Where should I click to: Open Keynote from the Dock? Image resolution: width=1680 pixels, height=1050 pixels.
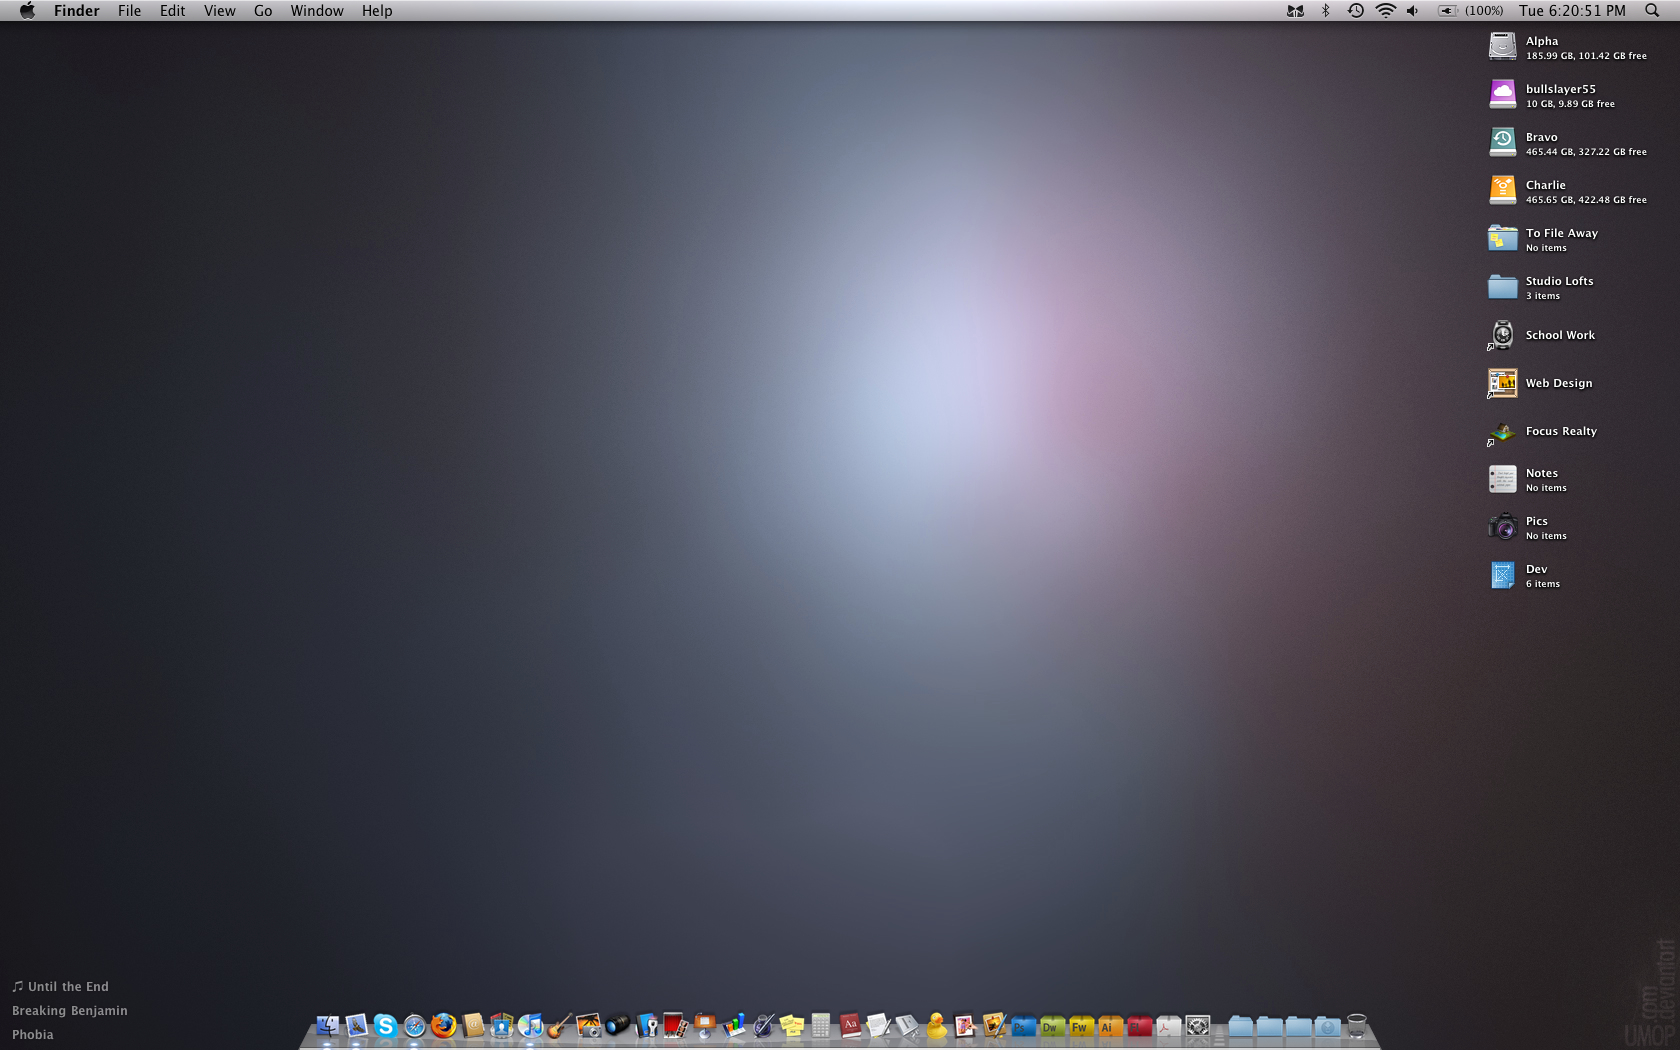click(704, 1025)
